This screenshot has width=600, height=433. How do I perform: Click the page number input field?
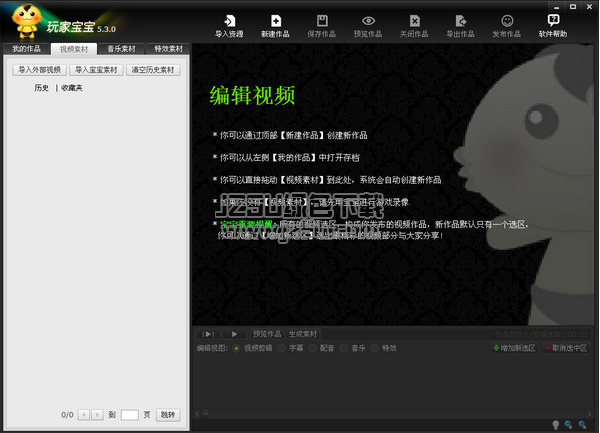130,415
